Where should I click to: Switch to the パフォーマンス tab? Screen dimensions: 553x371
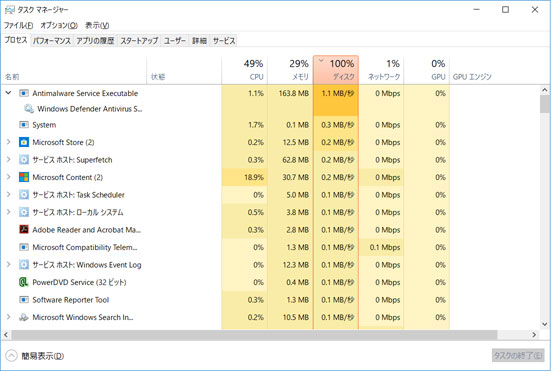point(52,41)
